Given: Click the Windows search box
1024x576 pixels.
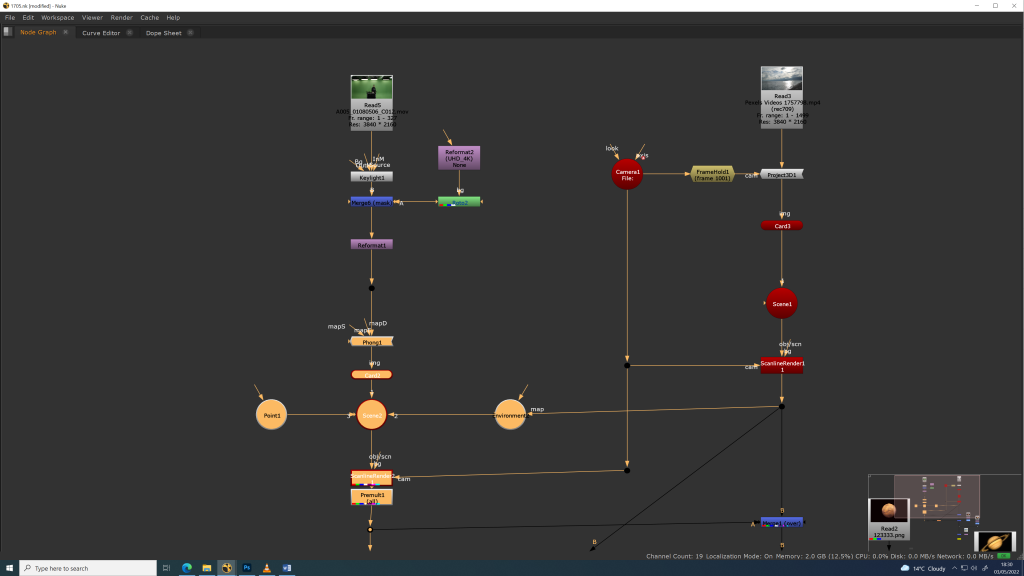Looking at the screenshot, I should tap(88, 568).
